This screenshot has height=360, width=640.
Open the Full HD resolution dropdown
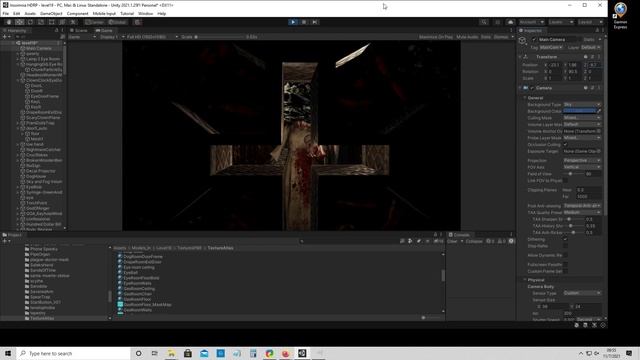point(152,37)
